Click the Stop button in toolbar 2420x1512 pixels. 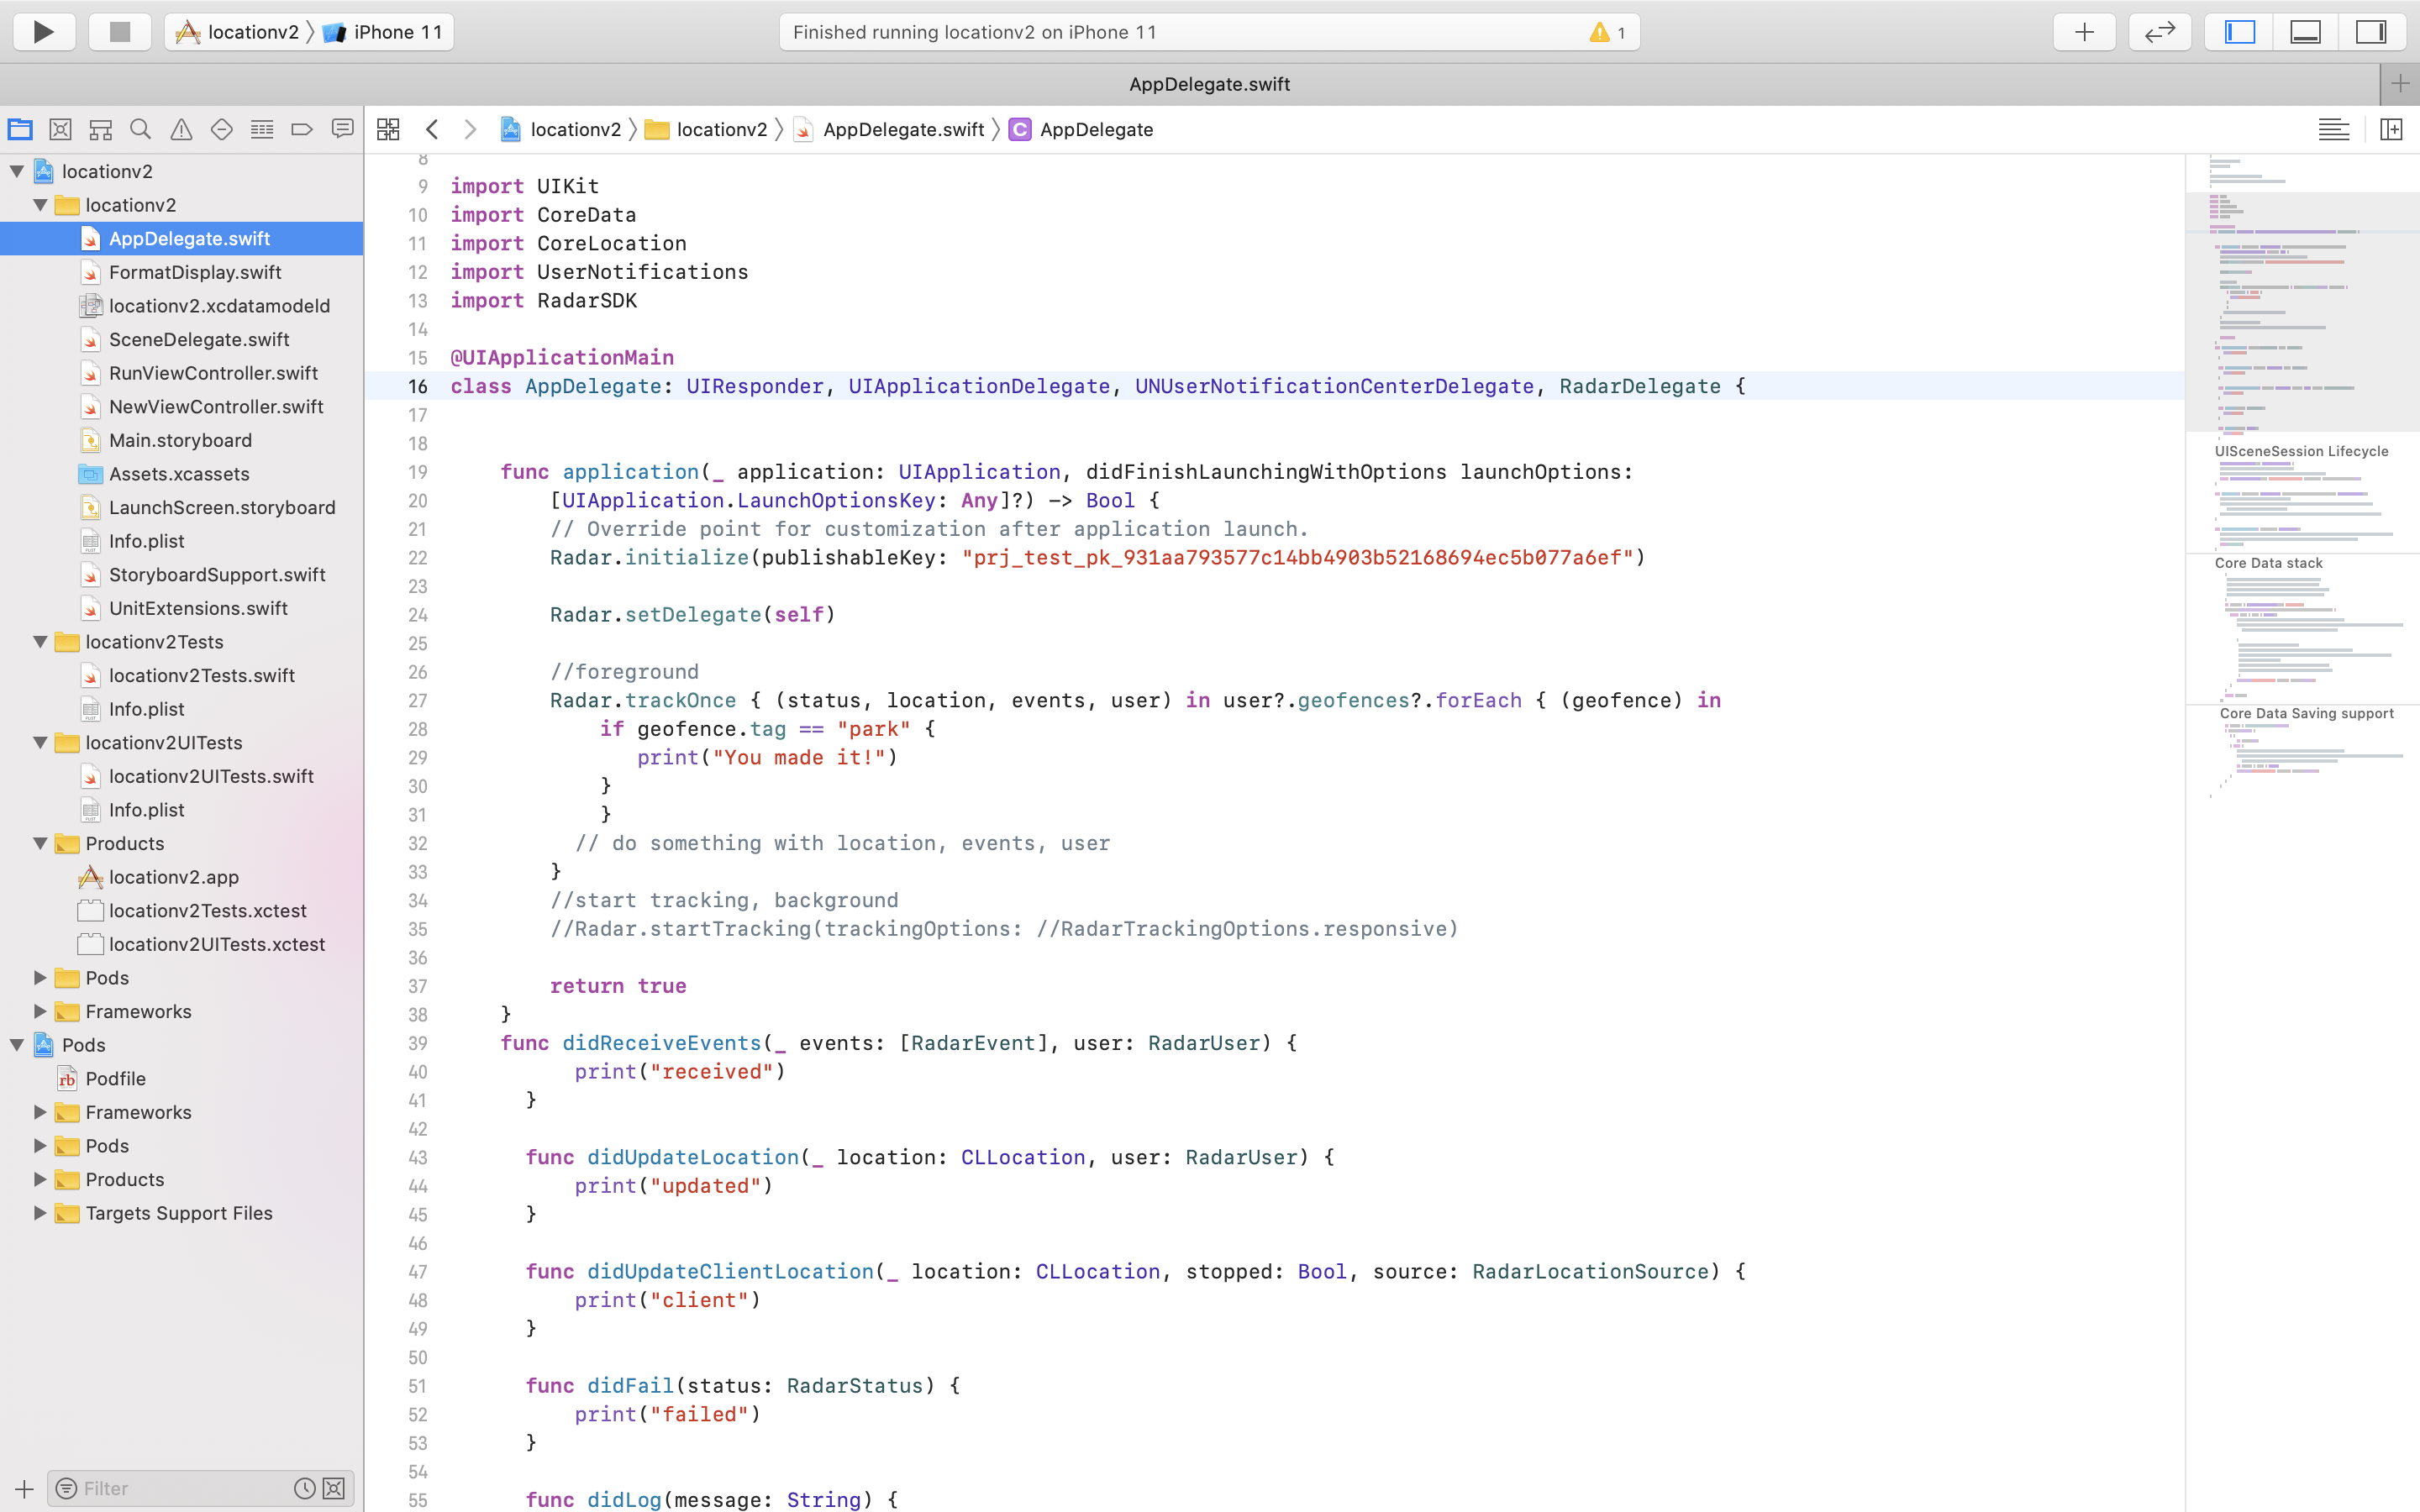tap(120, 32)
